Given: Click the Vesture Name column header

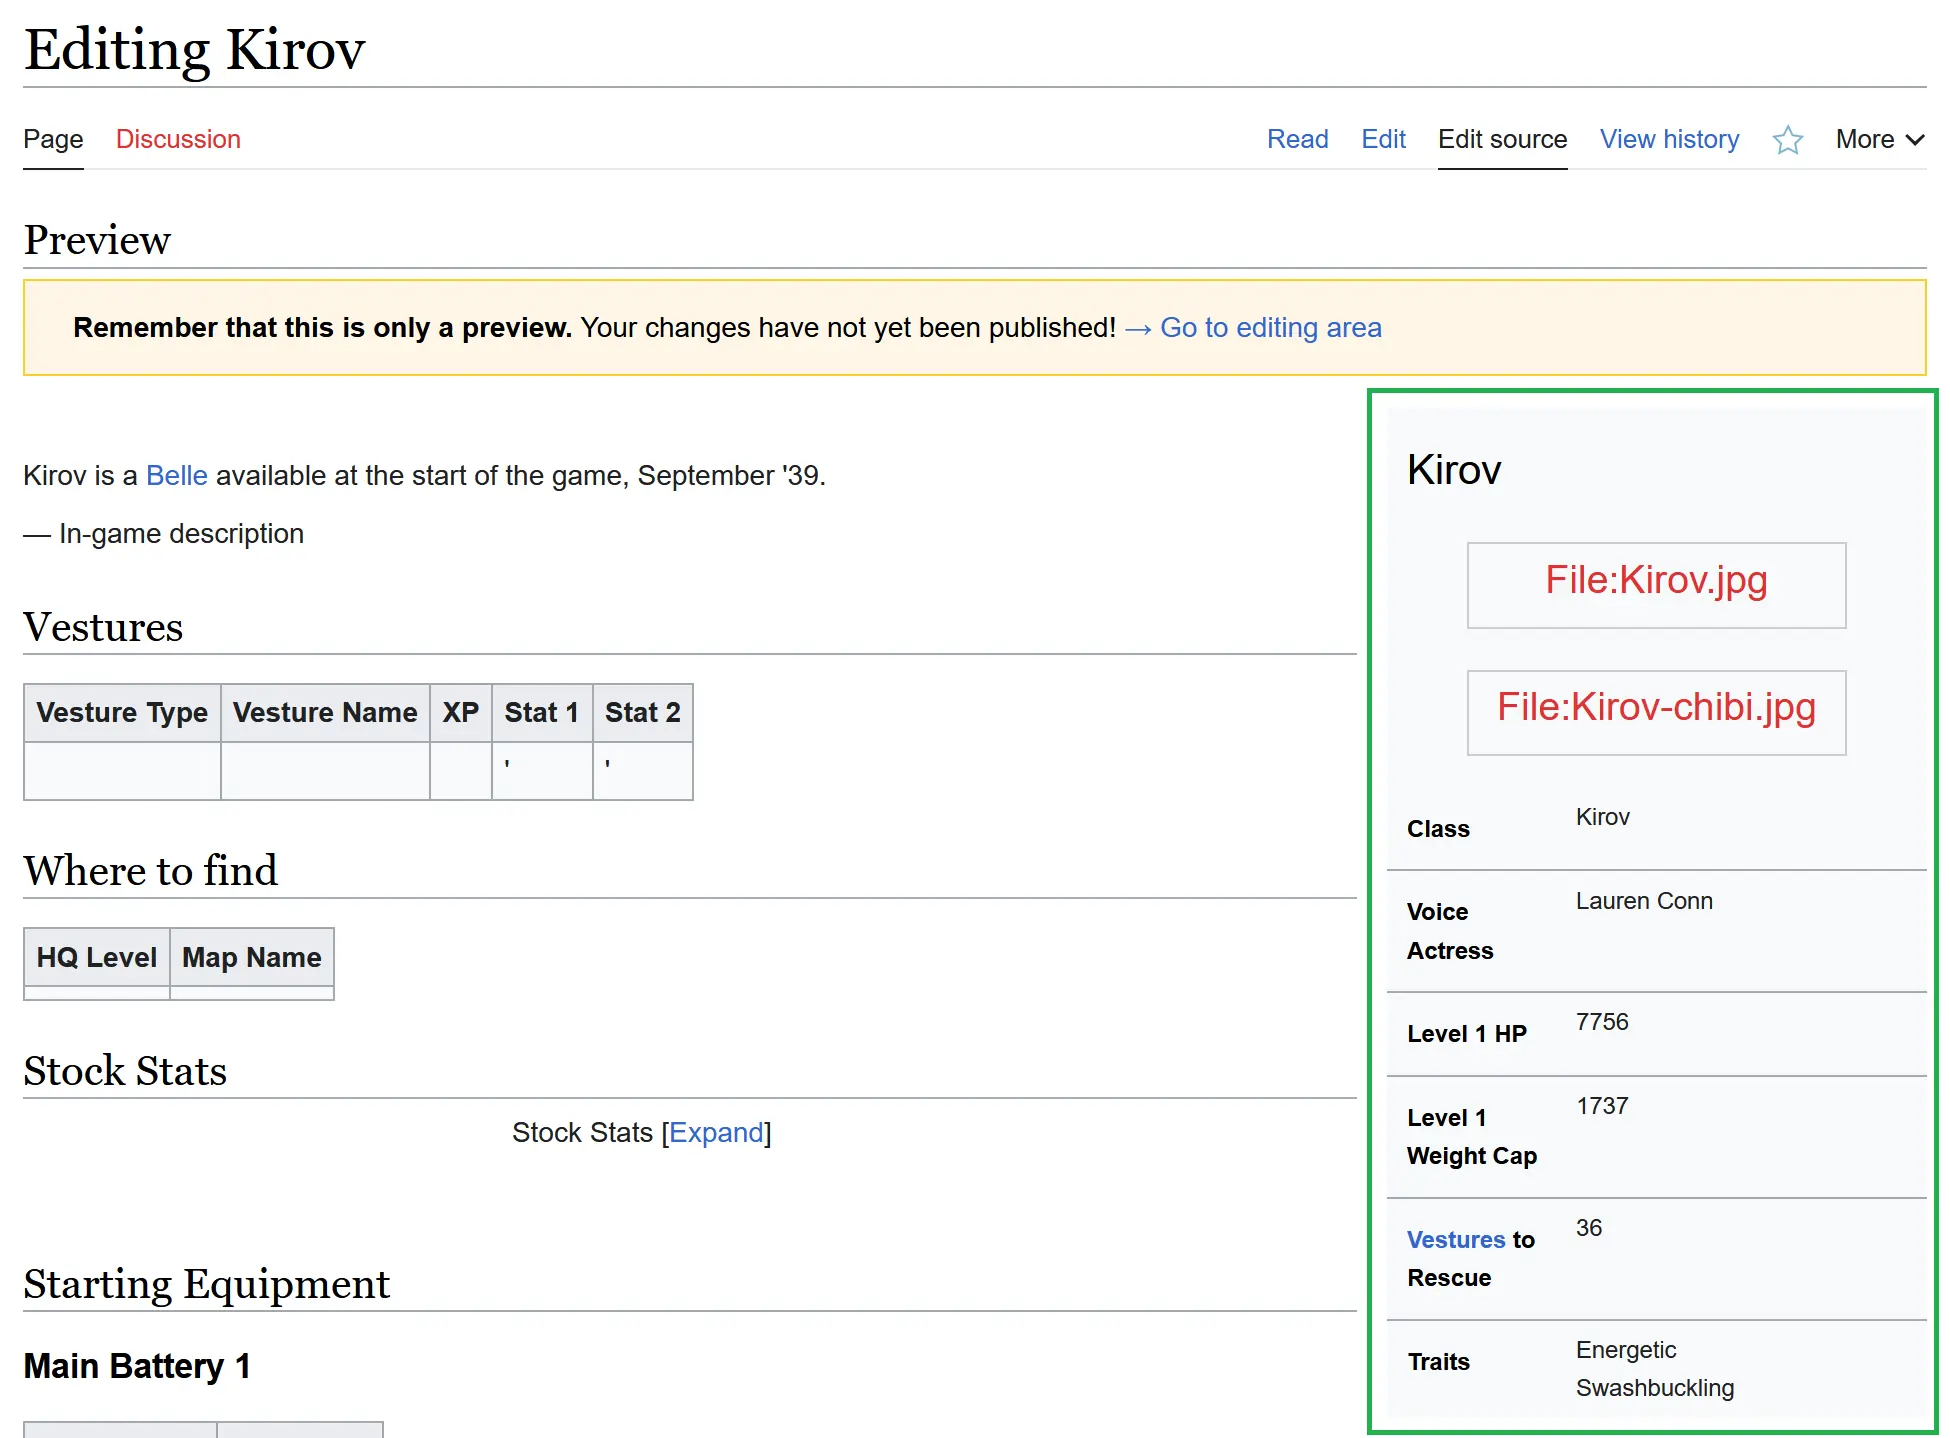Looking at the screenshot, I should [324, 713].
